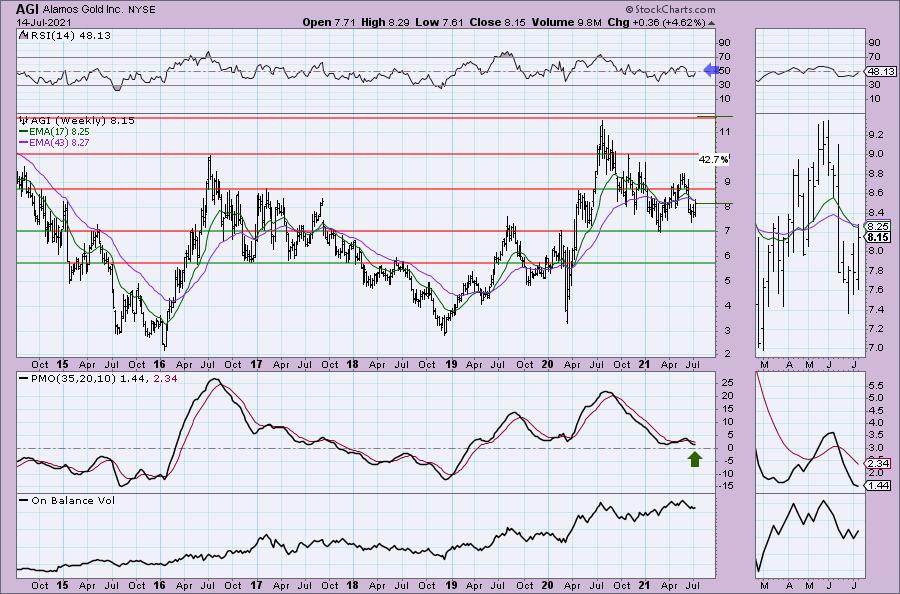Click the Chg +0.36 (+4.62%) value

tap(656, 22)
